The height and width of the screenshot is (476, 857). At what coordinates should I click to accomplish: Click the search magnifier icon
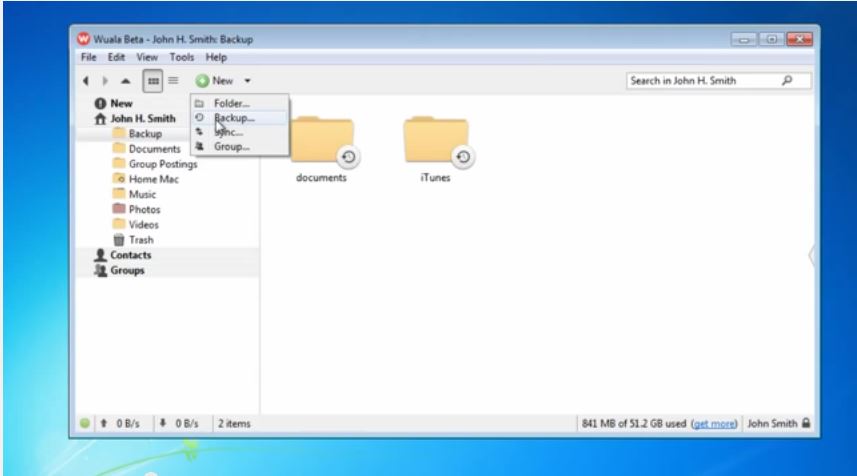787,81
